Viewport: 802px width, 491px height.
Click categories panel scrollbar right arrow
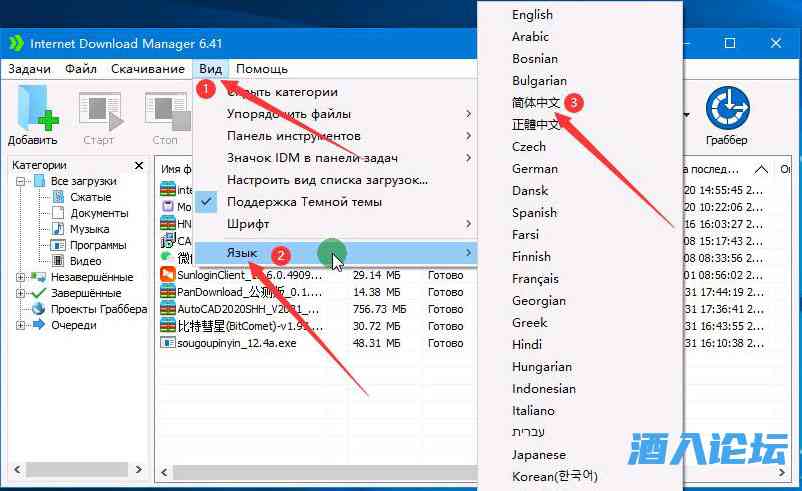pos(139,469)
